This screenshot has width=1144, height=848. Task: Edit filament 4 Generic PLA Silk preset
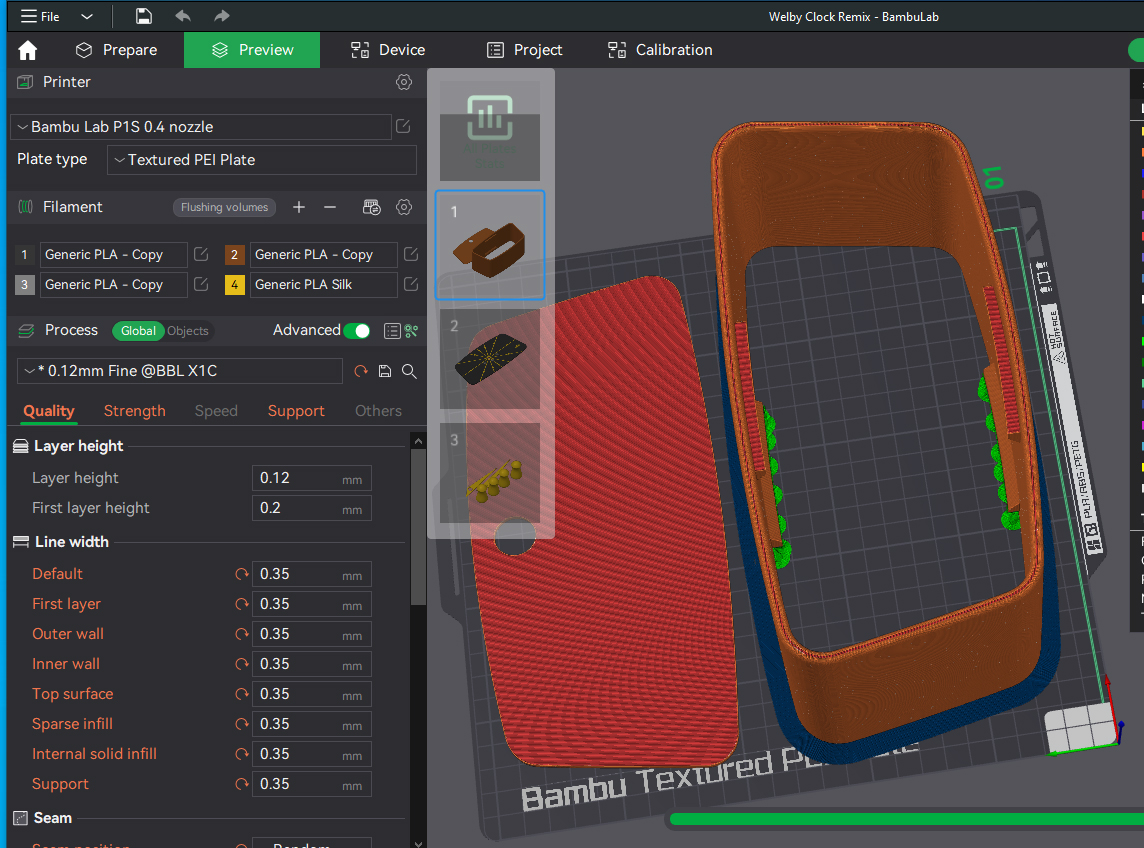click(x=410, y=285)
